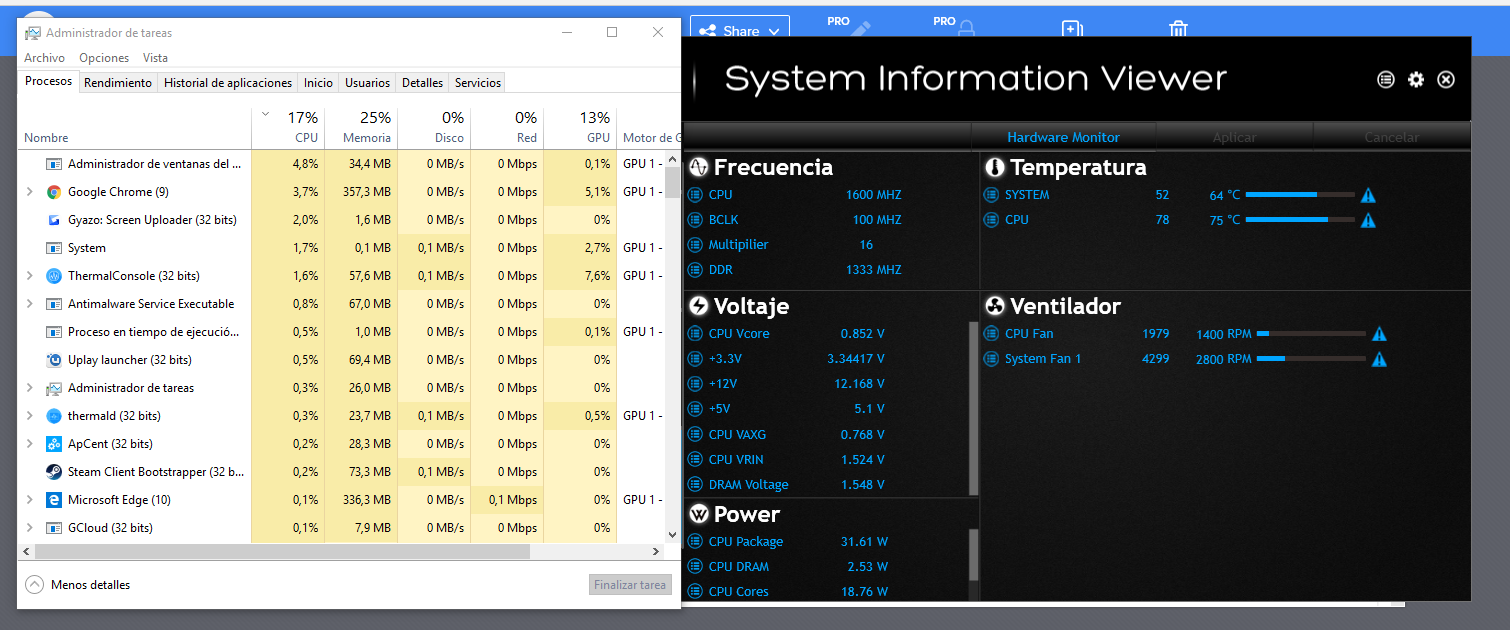Switch to the Detalles tab
The height and width of the screenshot is (630, 1510).
[422, 83]
